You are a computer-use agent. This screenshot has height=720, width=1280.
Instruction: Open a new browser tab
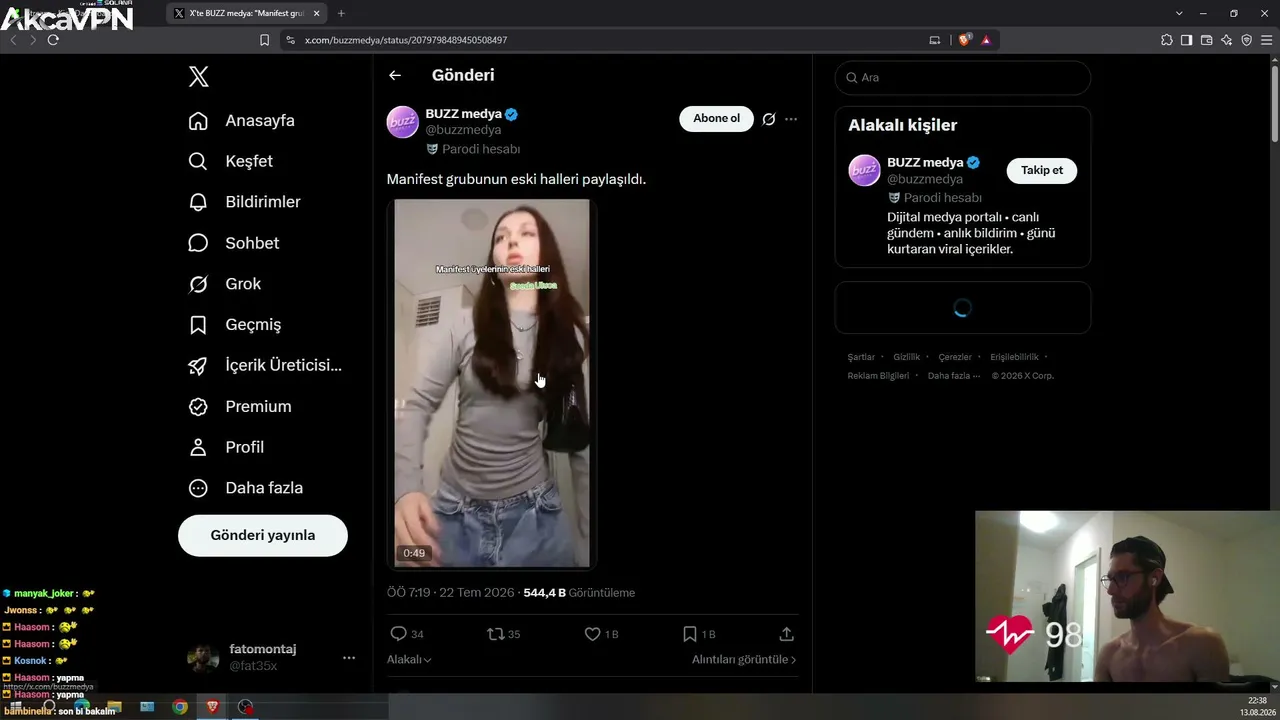coord(341,13)
